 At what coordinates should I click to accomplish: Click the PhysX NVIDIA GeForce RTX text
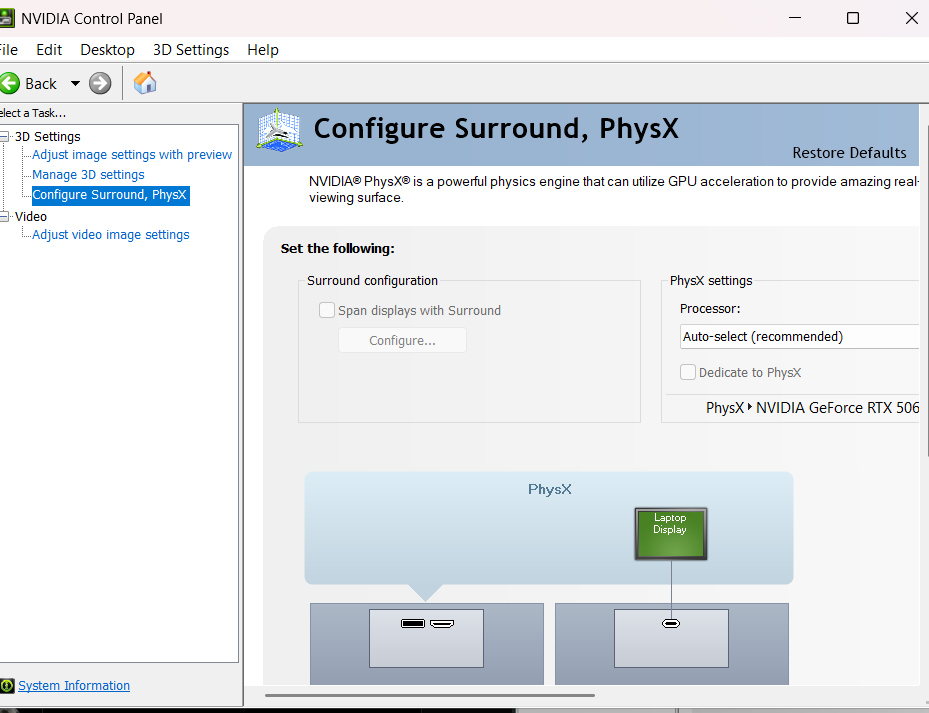pyautogui.click(x=812, y=408)
